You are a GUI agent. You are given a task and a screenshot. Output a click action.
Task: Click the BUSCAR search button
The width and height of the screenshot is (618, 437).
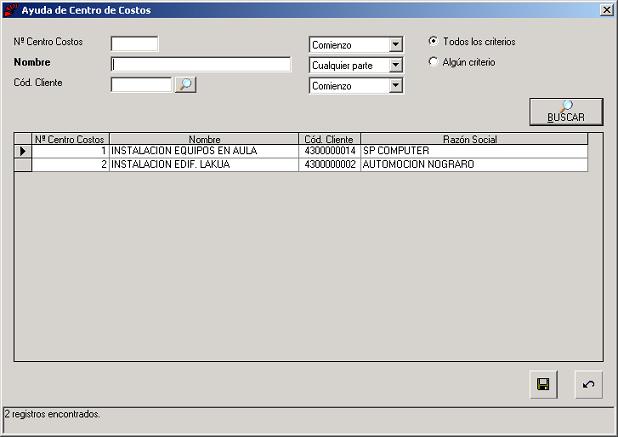click(566, 112)
